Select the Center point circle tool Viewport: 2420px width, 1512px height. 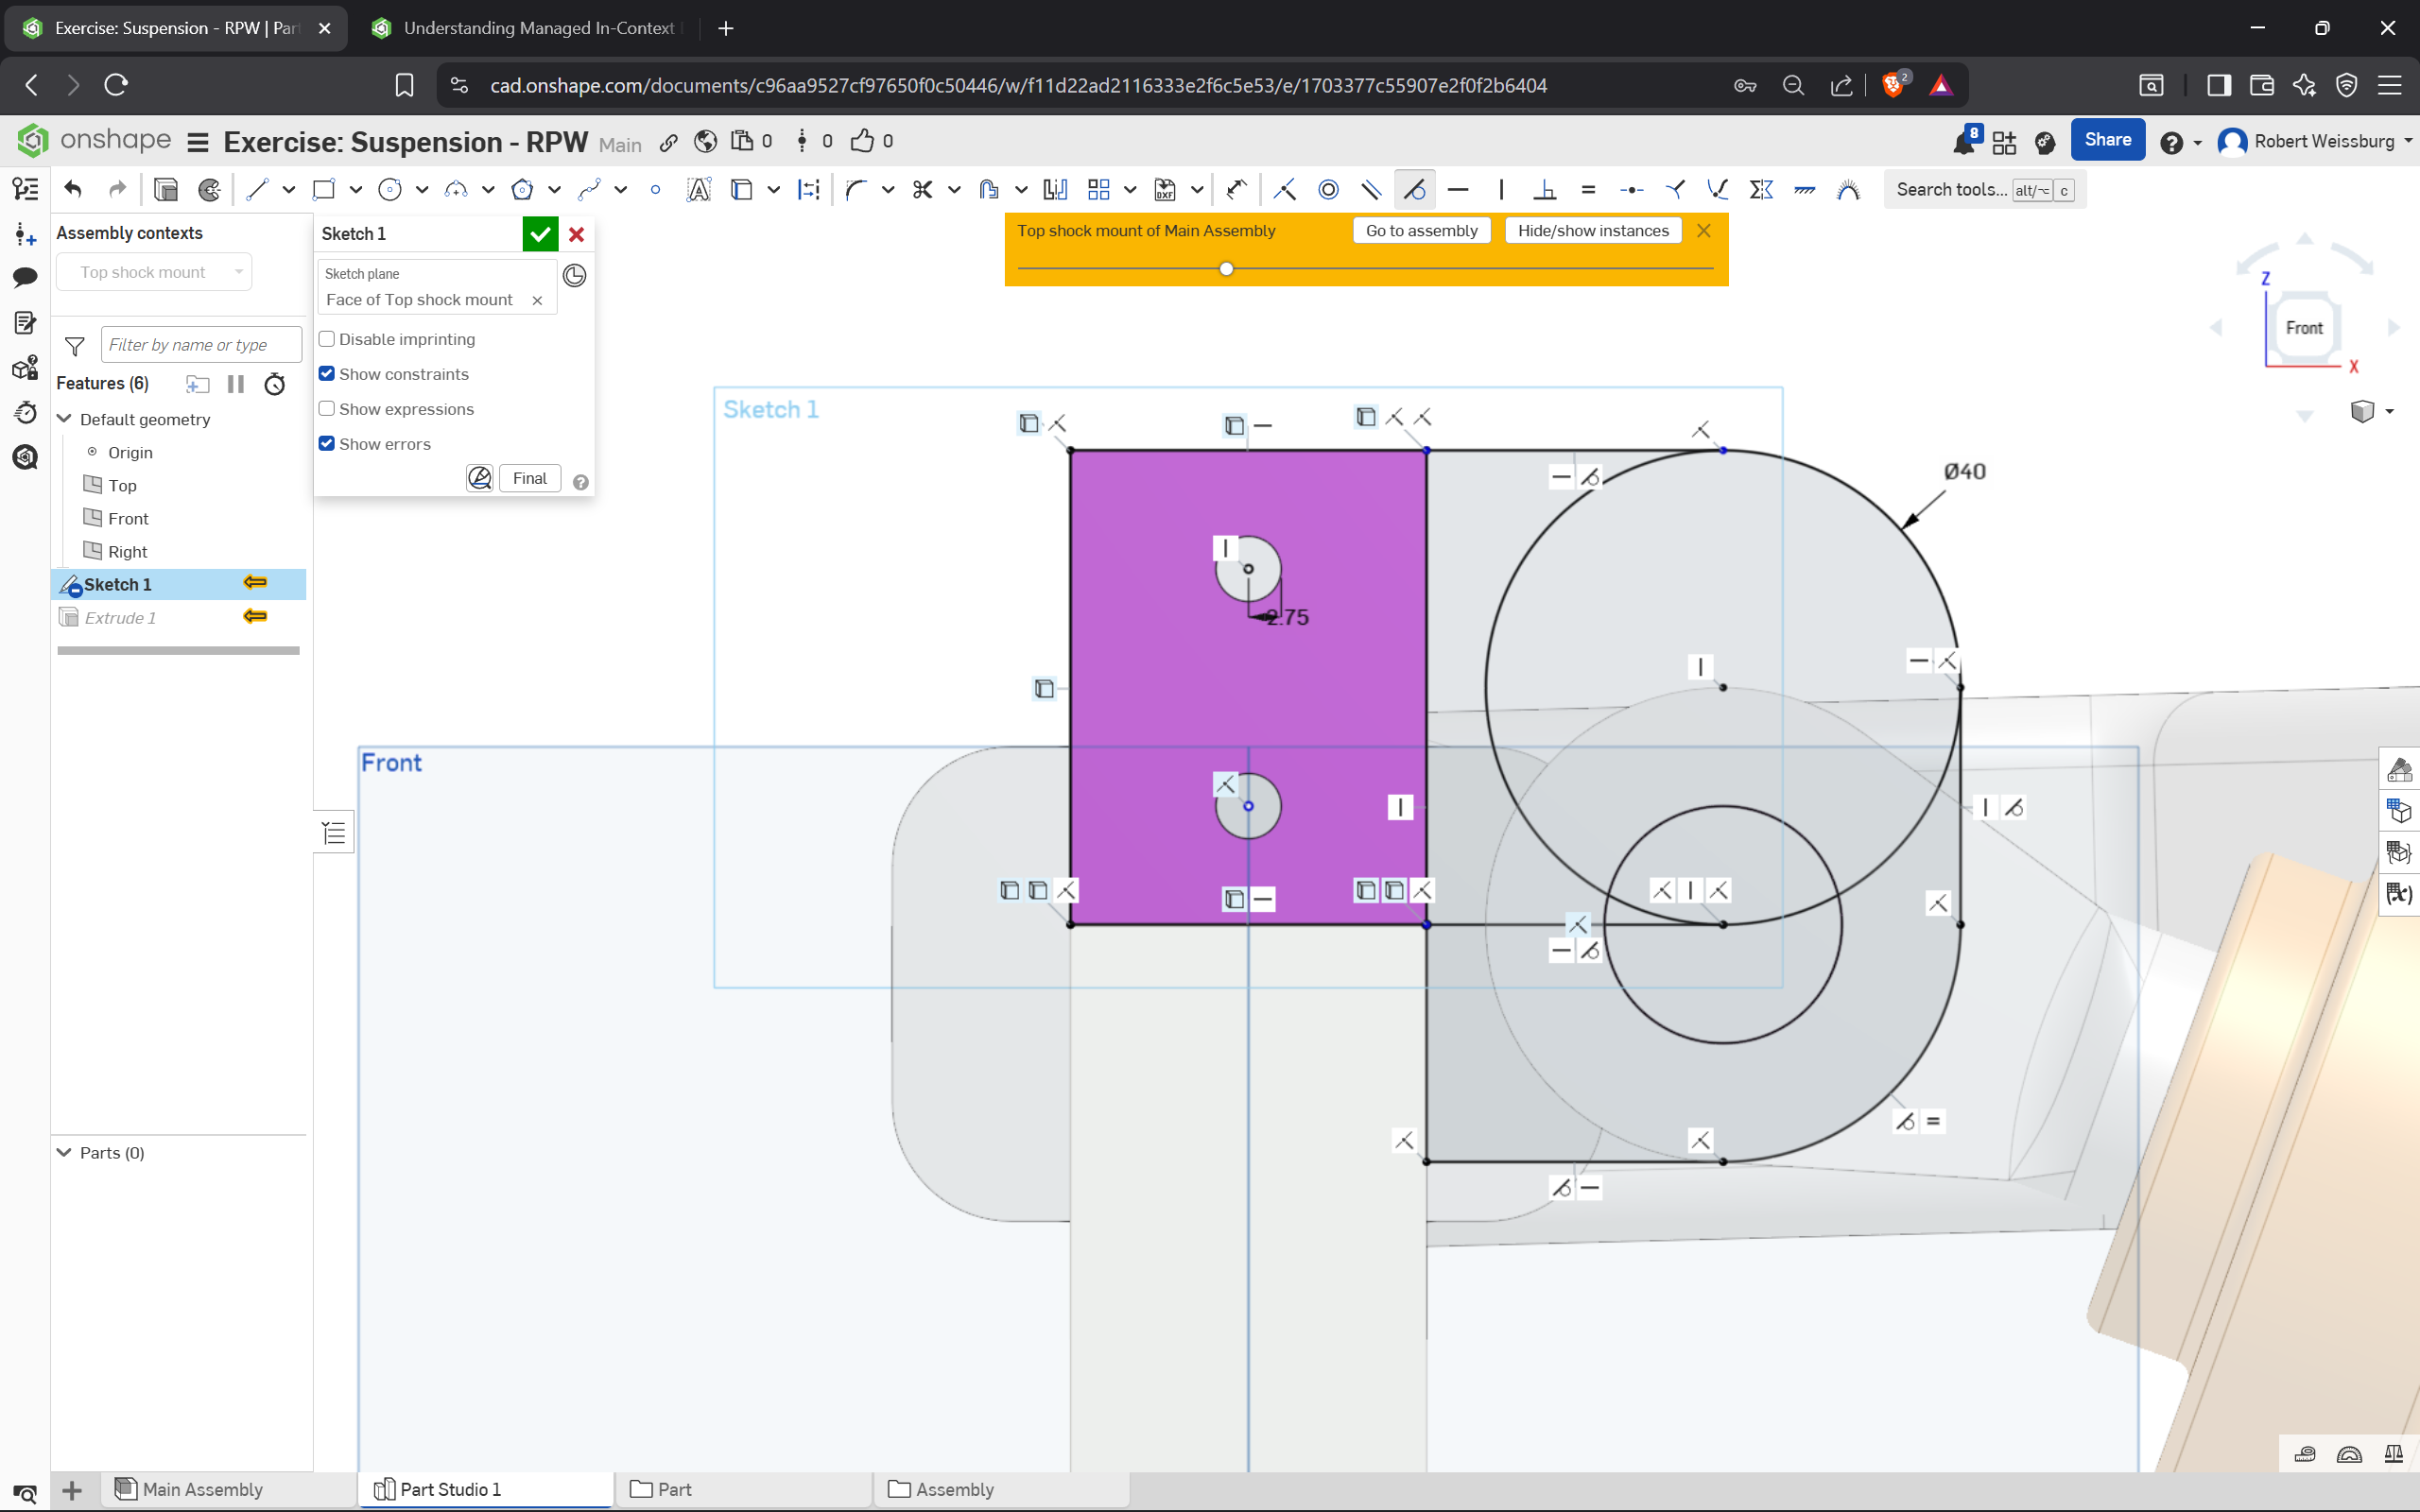(x=390, y=189)
